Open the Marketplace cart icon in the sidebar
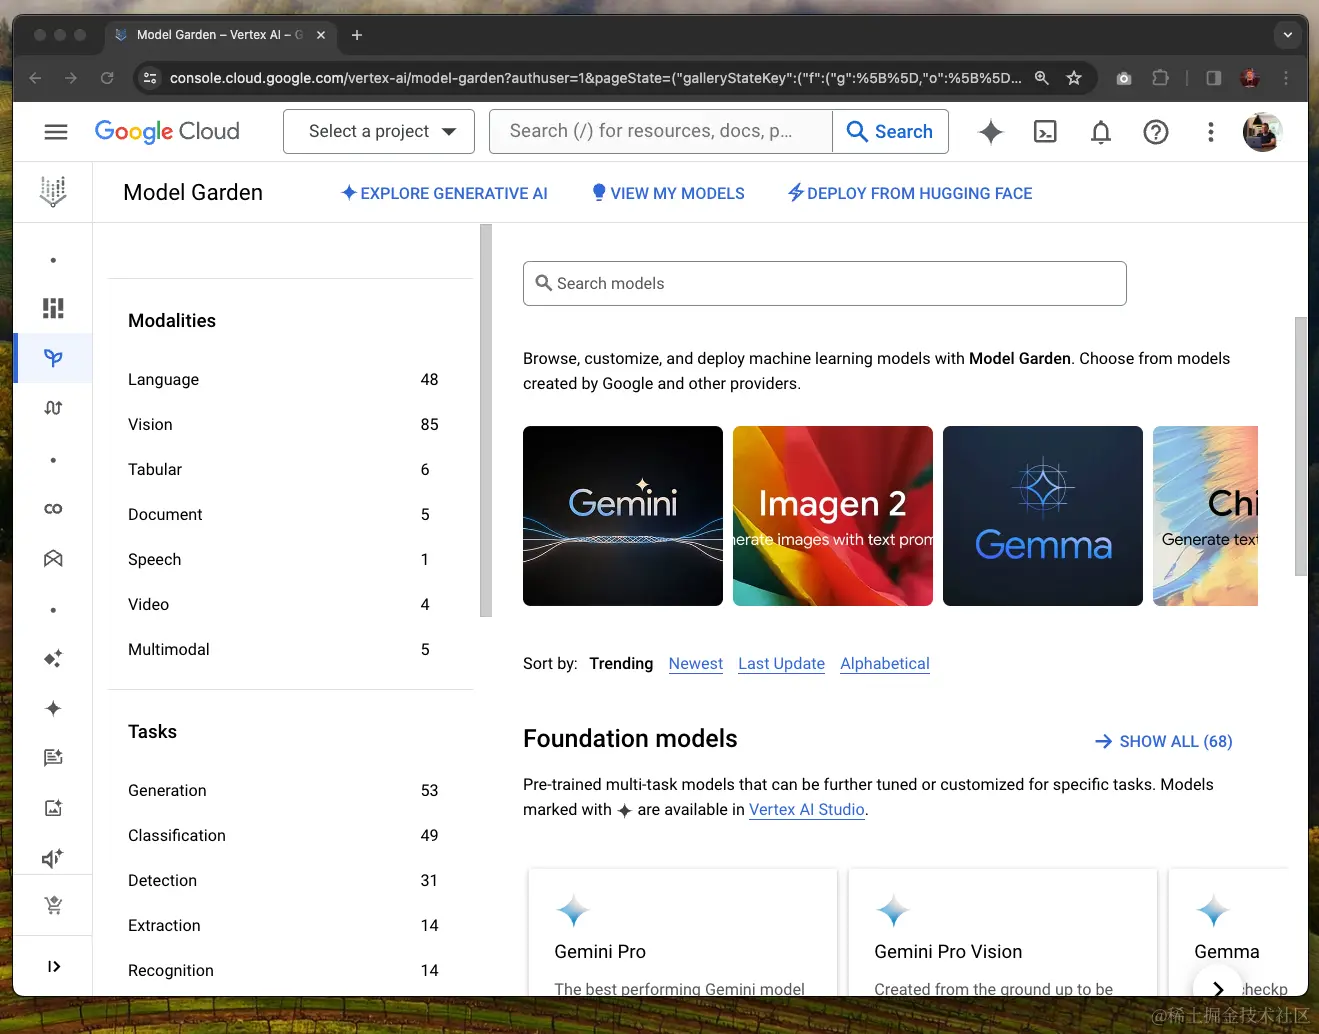 tap(53, 906)
